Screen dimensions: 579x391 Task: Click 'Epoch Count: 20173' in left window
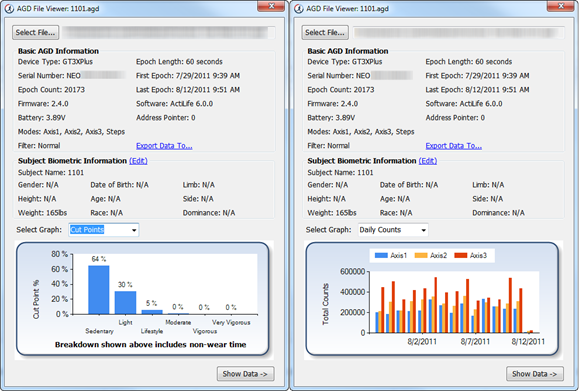[51, 90]
